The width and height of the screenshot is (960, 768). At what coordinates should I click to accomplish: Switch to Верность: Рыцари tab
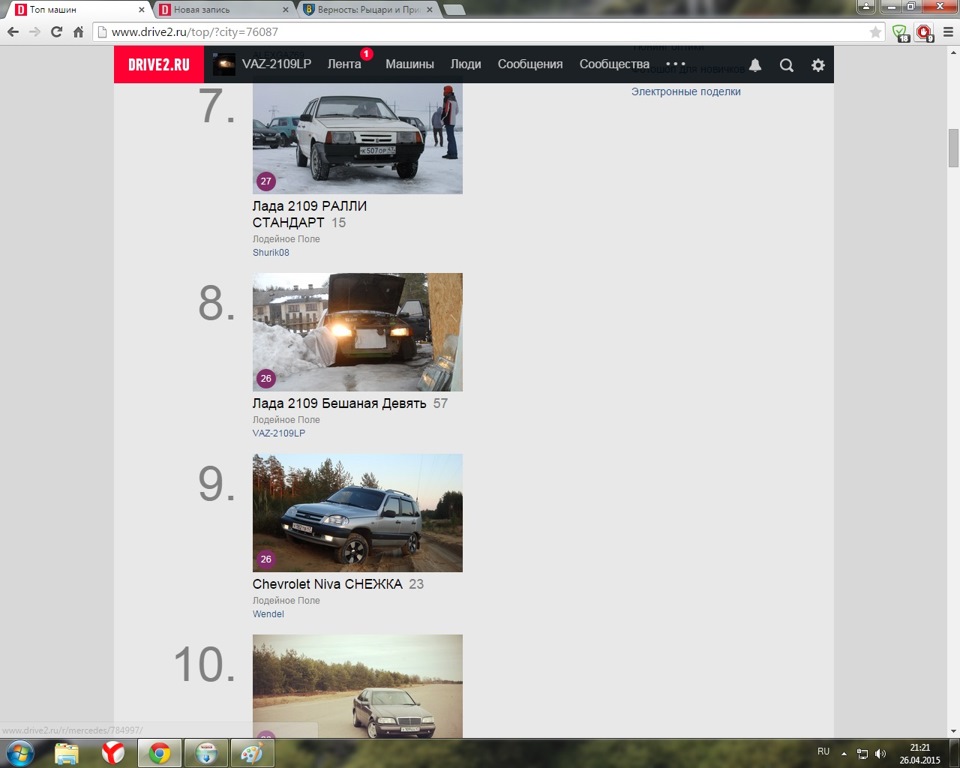pos(366,10)
